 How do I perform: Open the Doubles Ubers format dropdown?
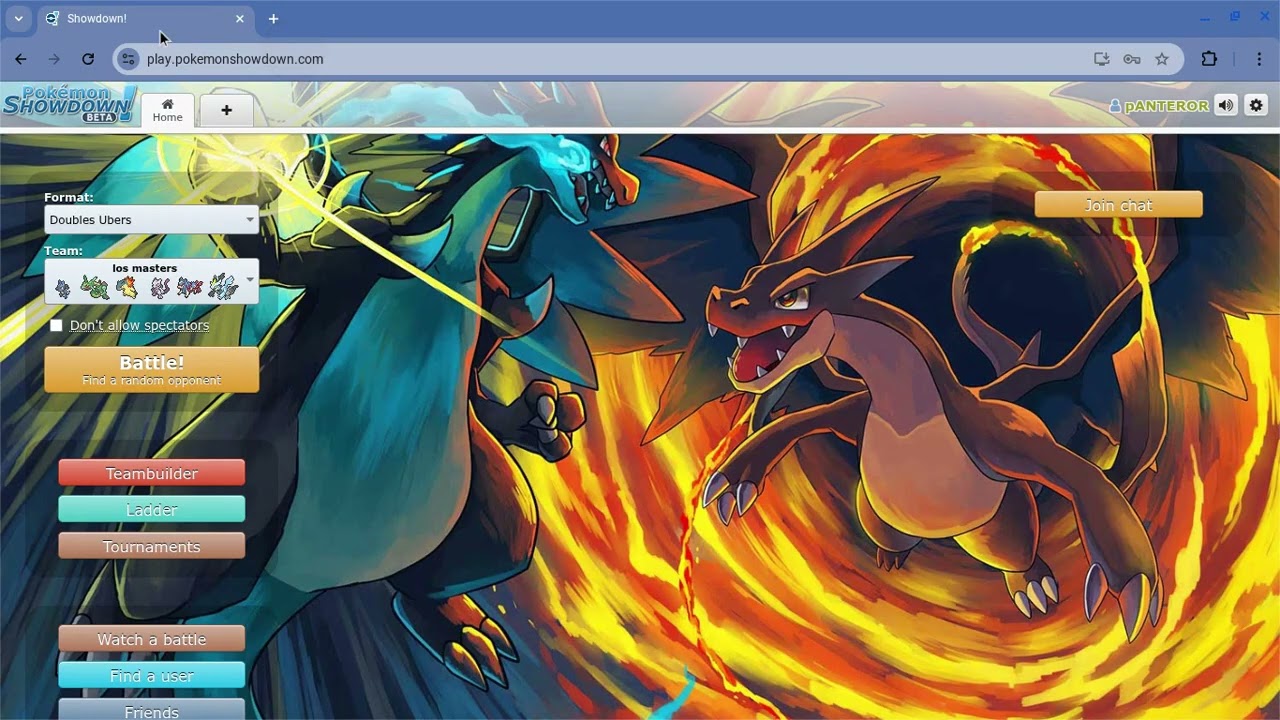[x=152, y=220]
